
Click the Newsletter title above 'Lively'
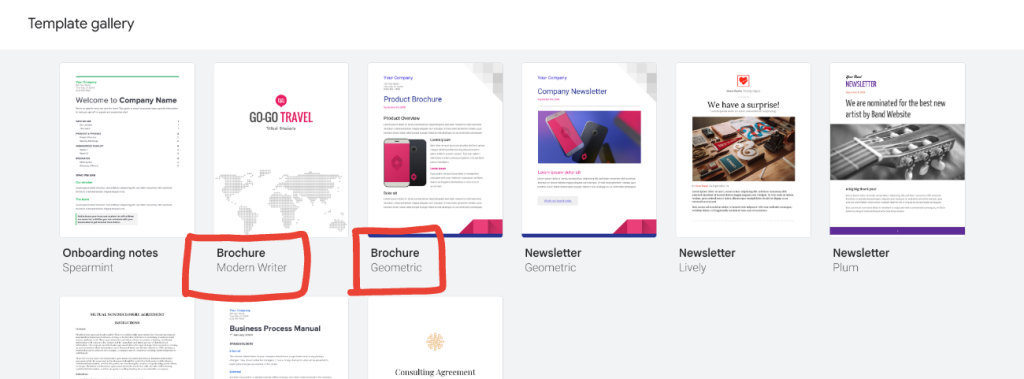point(707,253)
